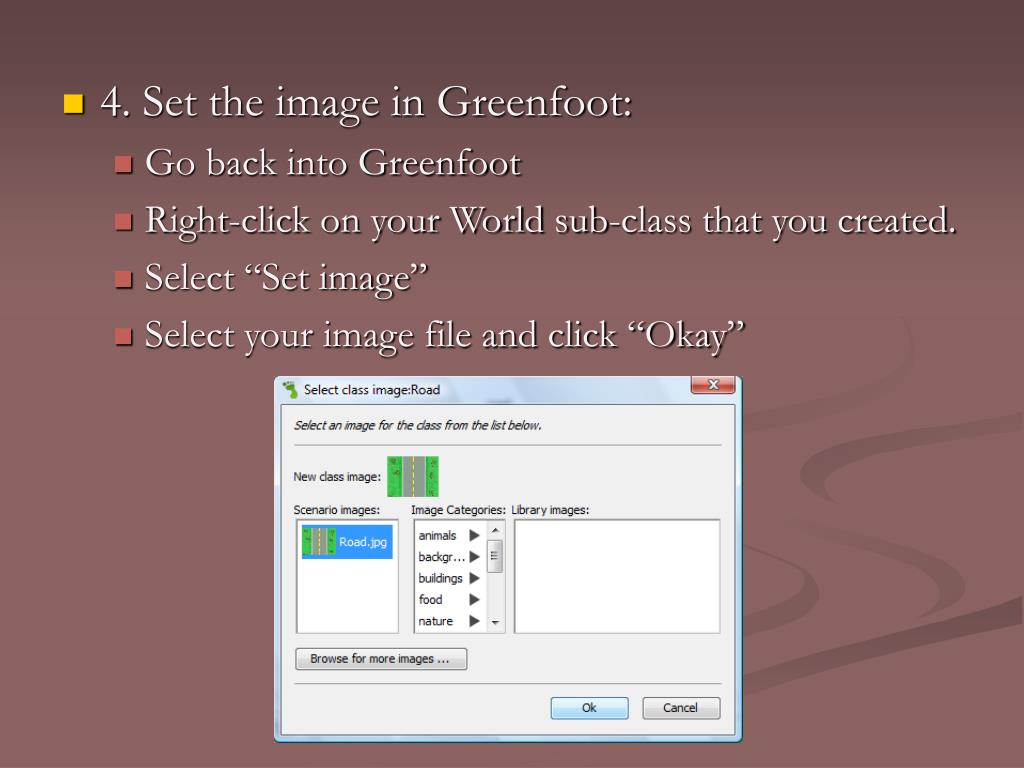This screenshot has width=1024, height=768.
Task: Expand the buildings category arrow
Action: tap(474, 579)
